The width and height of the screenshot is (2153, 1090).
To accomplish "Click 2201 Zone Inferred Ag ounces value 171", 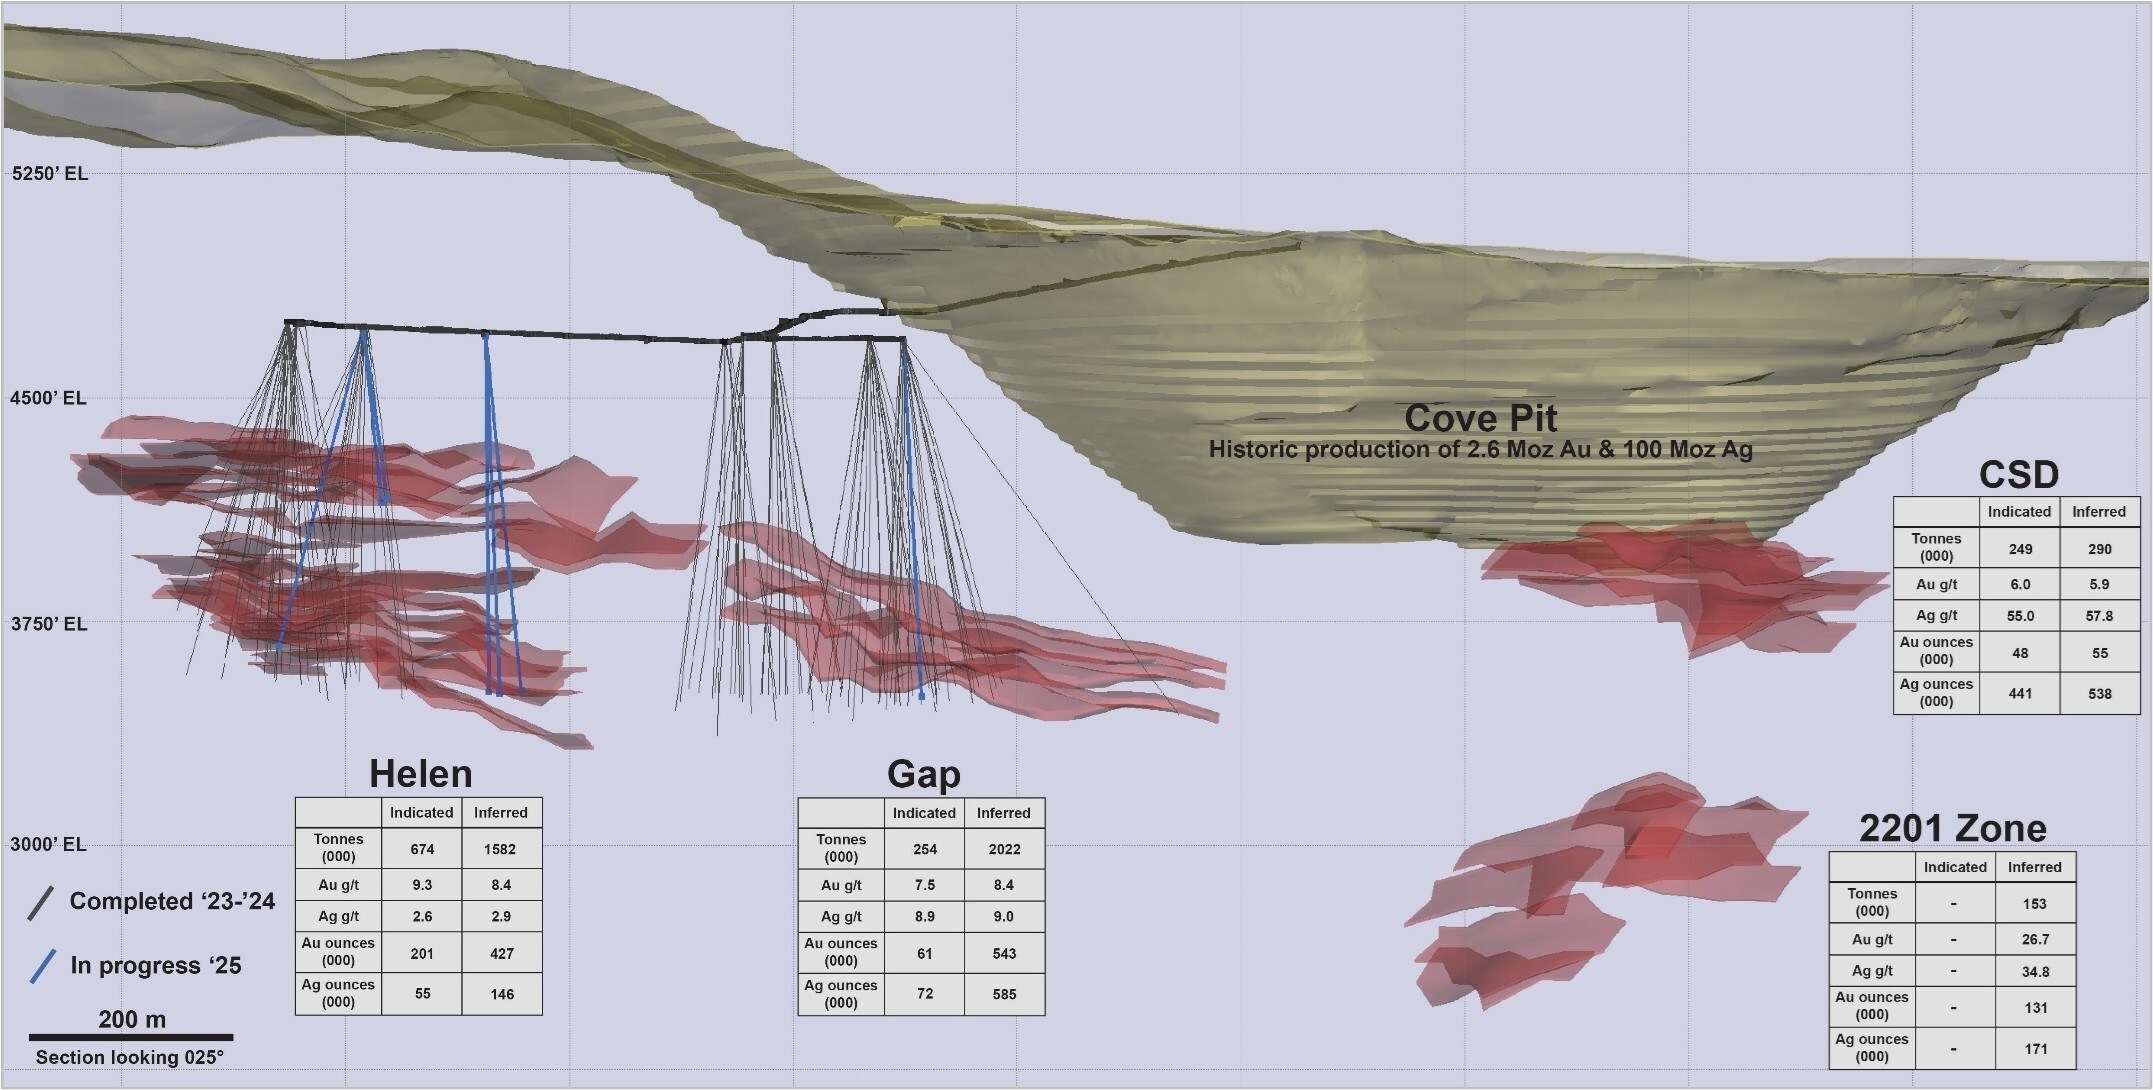I will [x=2036, y=1048].
